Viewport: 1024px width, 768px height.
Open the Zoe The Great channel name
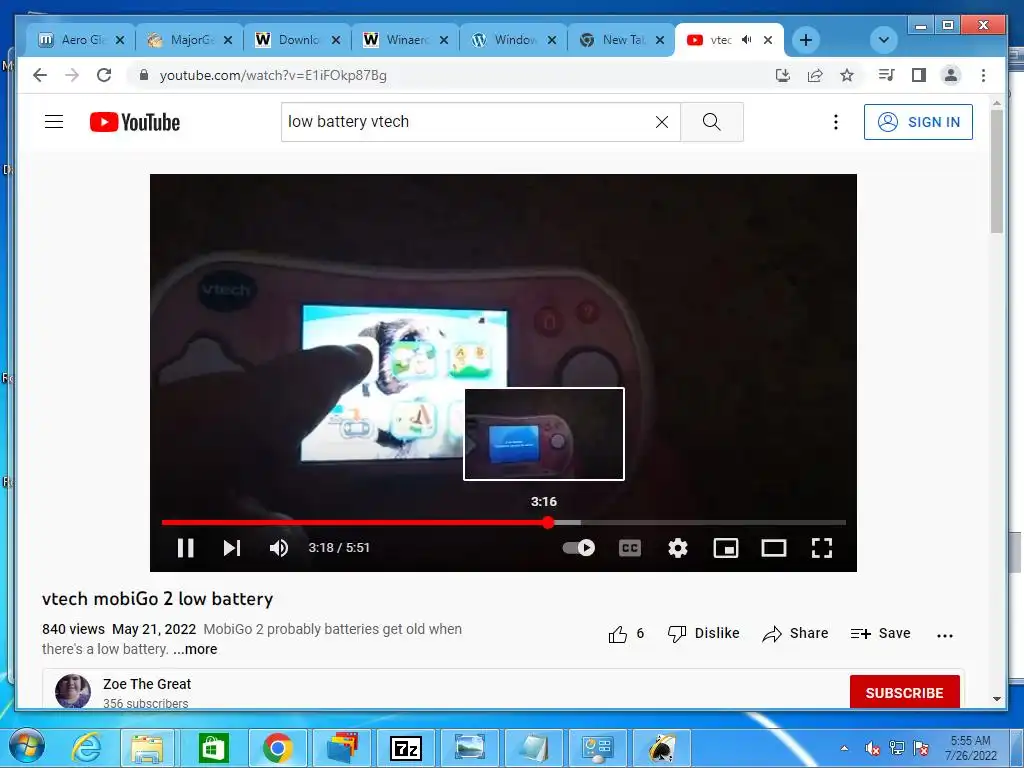click(147, 684)
